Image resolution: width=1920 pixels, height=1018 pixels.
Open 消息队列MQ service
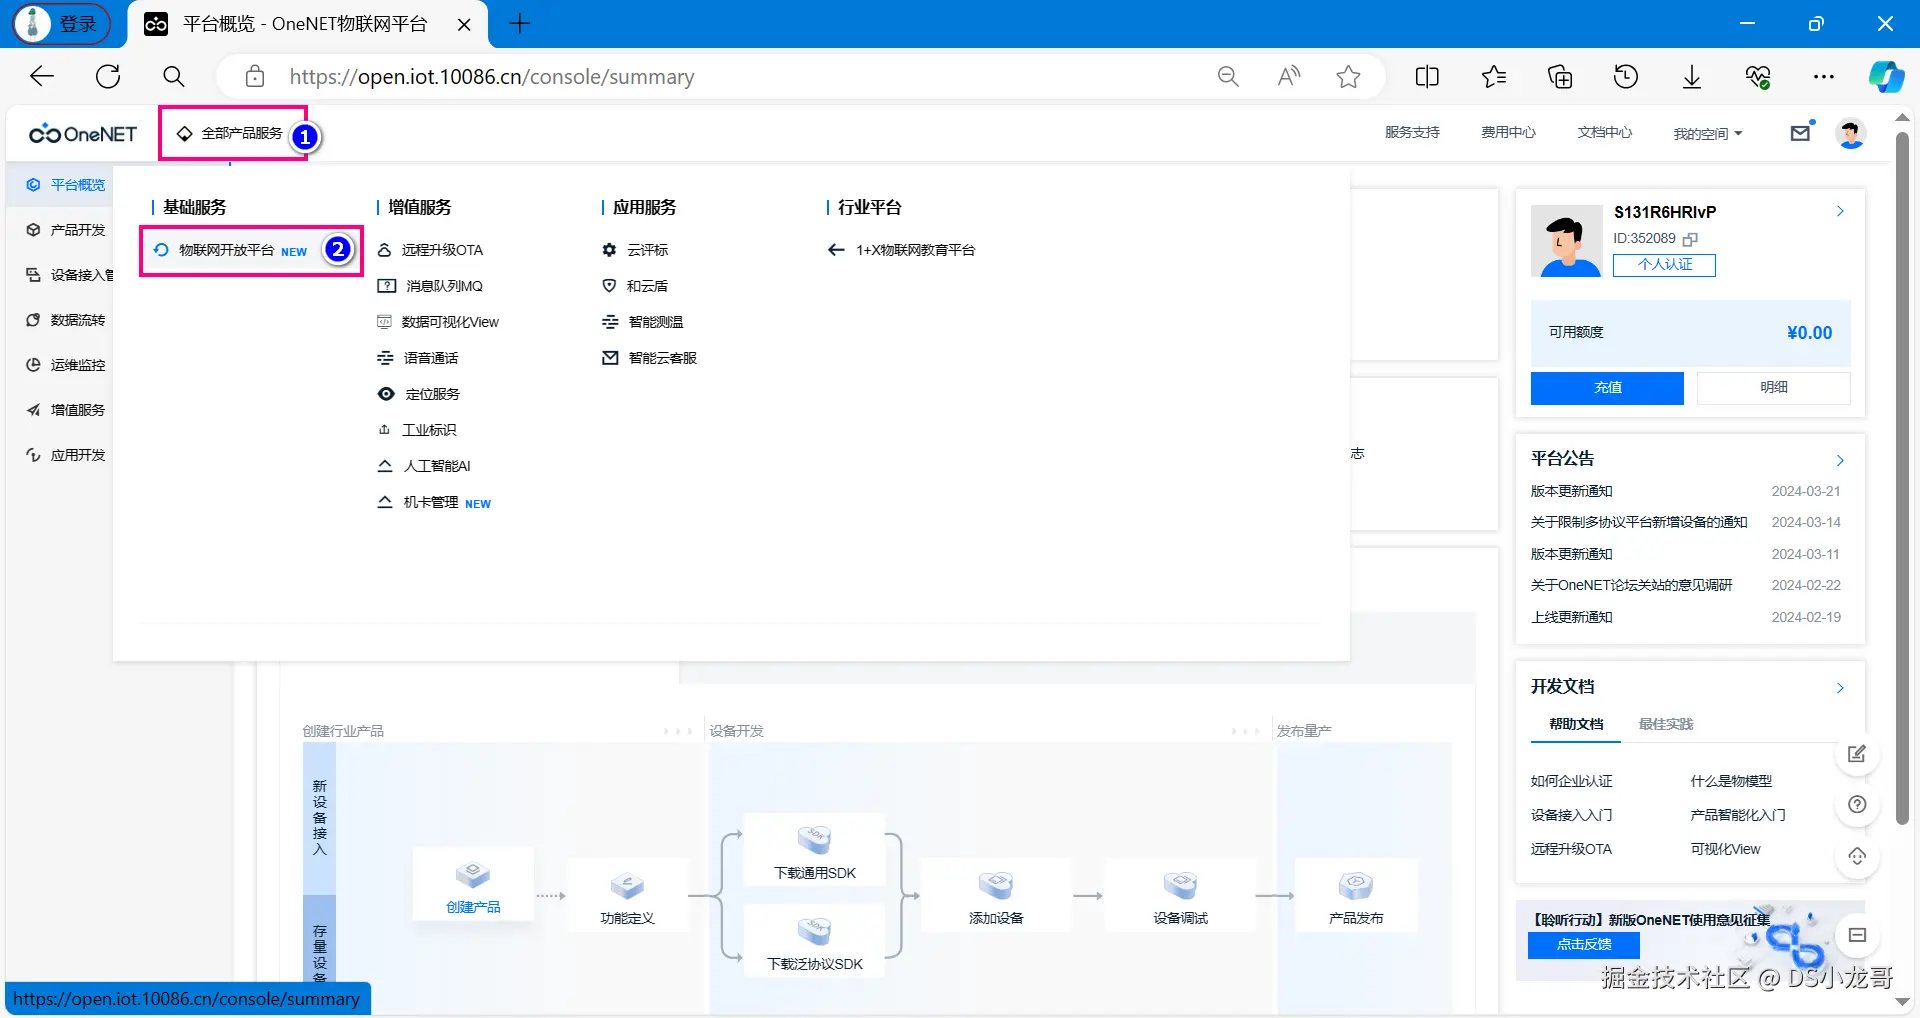430,286
